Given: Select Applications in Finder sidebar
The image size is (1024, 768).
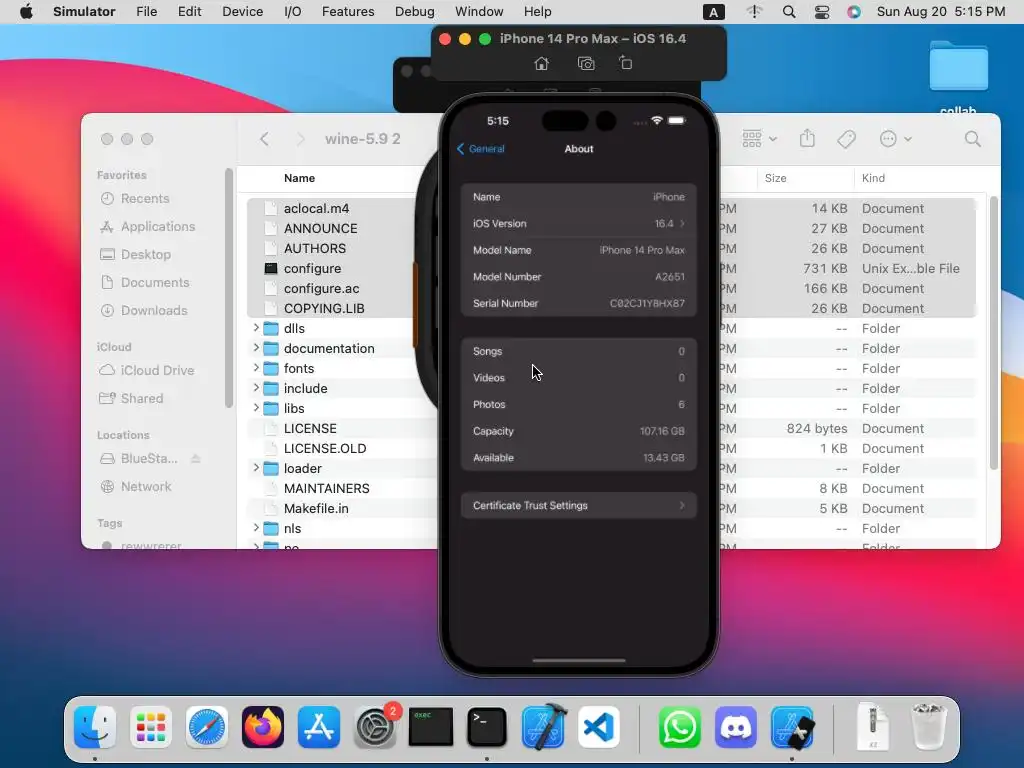Looking at the screenshot, I should pyautogui.click(x=147, y=227).
